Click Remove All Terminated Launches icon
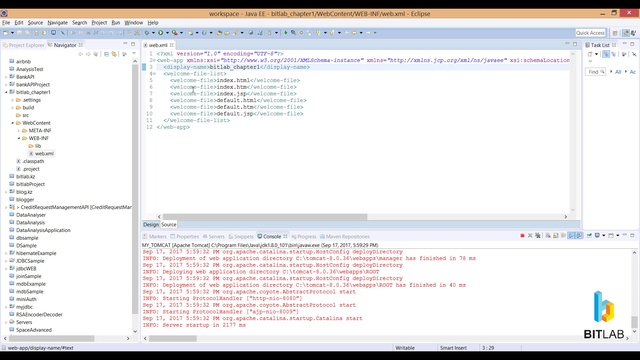Screen dimensions: 640x360 coord(538,236)
